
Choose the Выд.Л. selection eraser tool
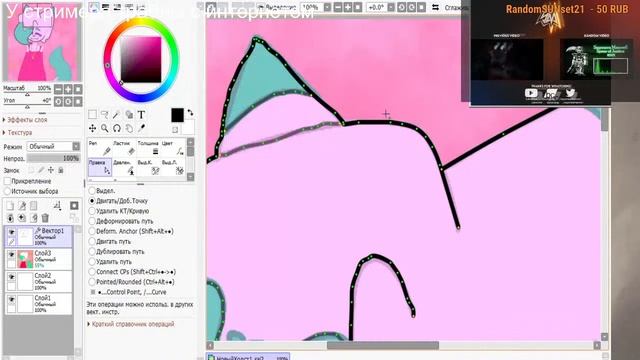pyautogui.click(x=173, y=167)
